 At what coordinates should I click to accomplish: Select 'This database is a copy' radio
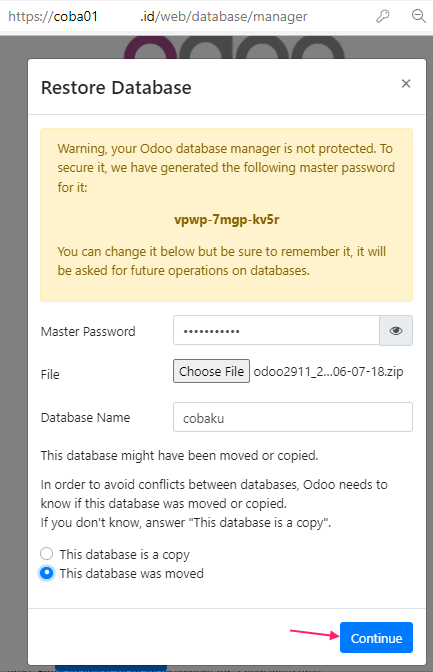(x=46, y=554)
